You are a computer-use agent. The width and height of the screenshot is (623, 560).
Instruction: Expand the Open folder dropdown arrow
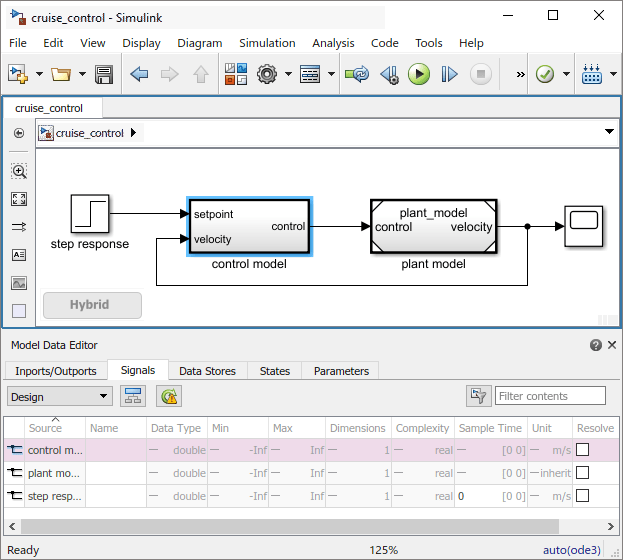(82, 74)
